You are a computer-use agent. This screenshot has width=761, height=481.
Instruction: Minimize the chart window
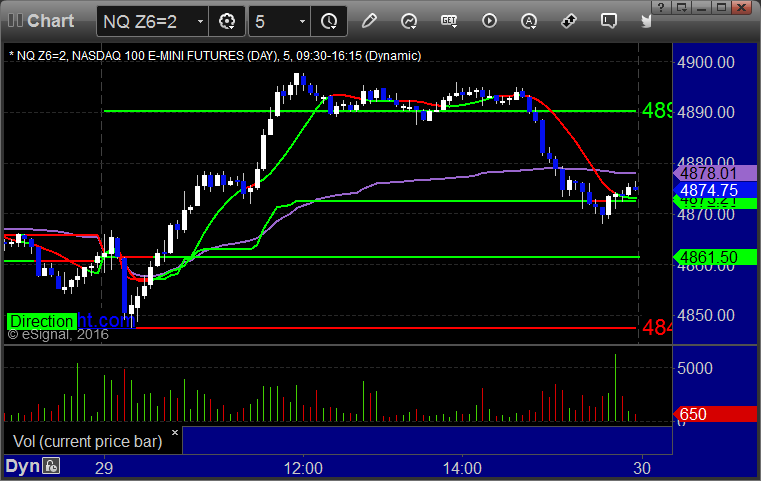[701, 7]
